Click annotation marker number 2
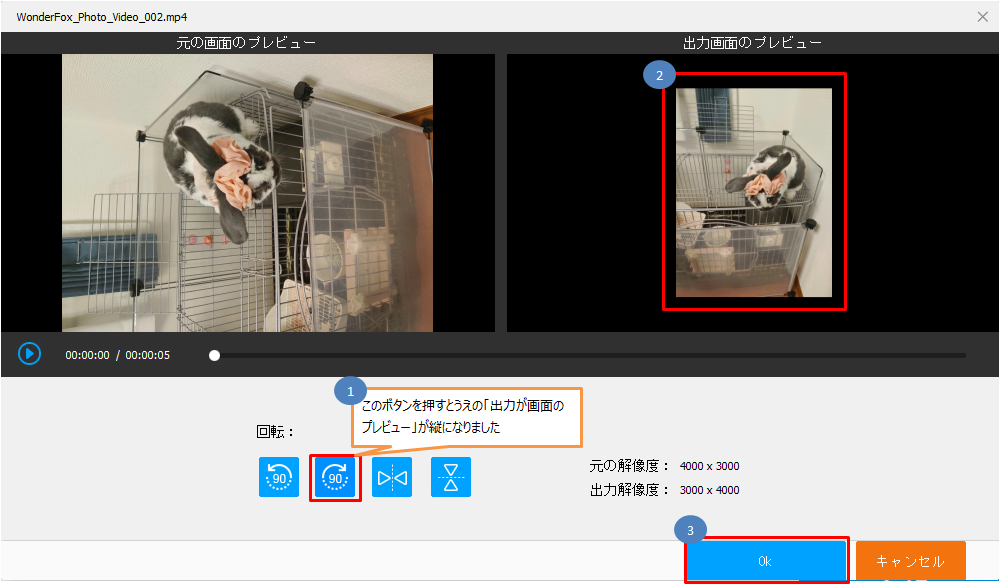The image size is (999, 586). pyautogui.click(x=660, y=74)
